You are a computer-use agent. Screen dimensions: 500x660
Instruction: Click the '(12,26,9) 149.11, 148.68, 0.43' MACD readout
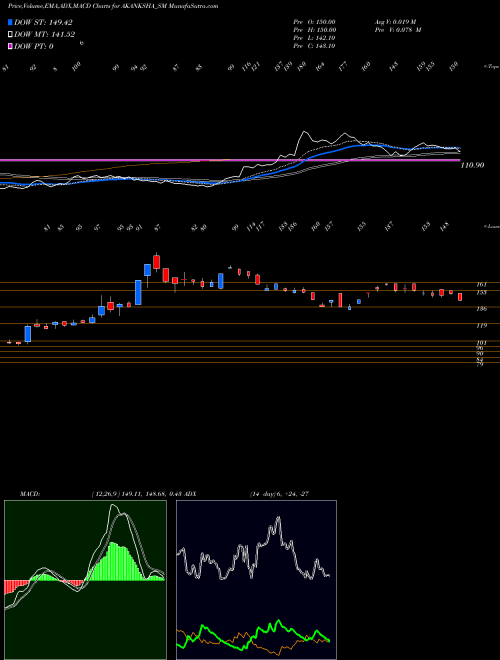coord(136,494)
